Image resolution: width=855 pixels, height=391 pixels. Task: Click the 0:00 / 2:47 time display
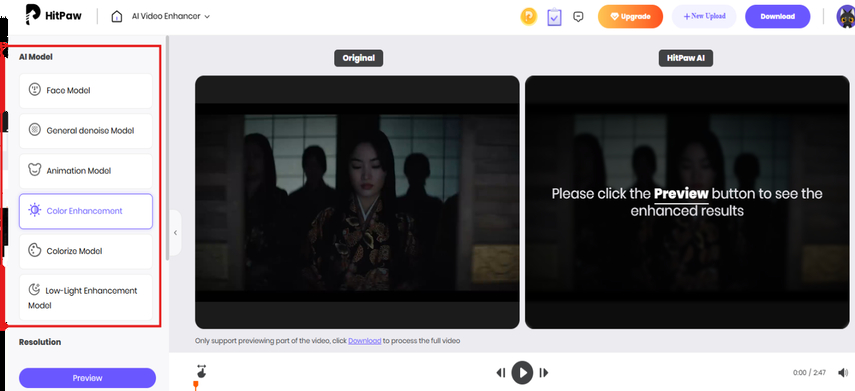pyautogui.click(x=809, y=373)
